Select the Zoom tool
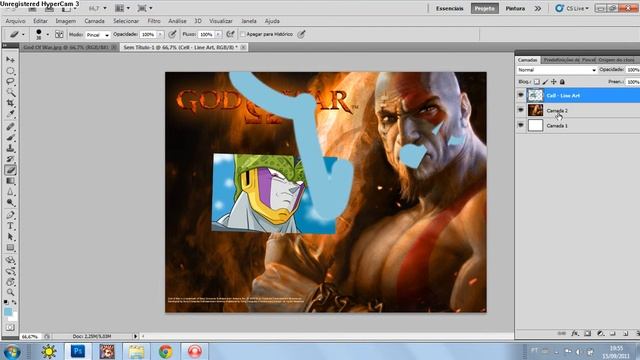This screenshot has height=360, width=640. (10, 292)
